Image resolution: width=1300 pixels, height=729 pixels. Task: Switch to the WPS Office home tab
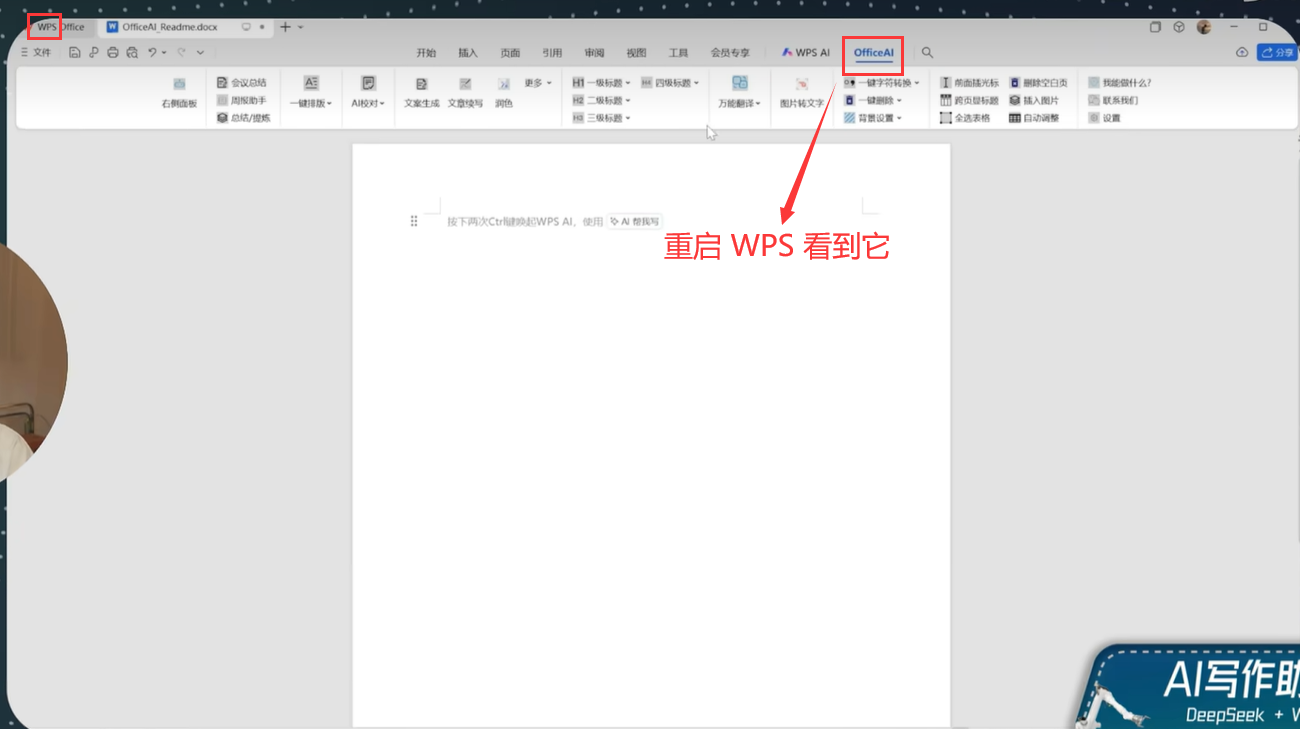pos(60,27)
